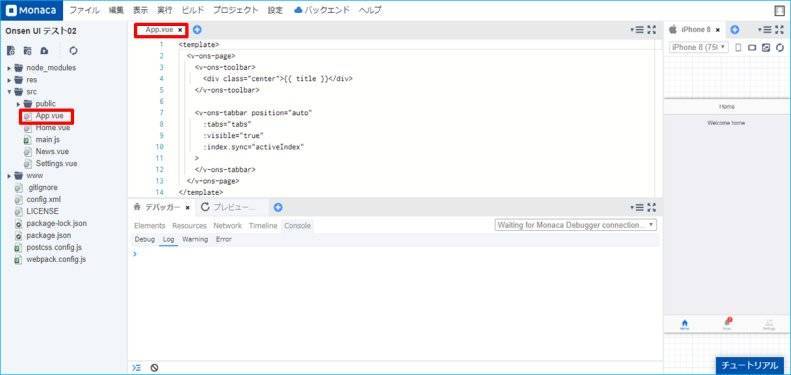Open main.js in the file tree

click(x=47, y=140)
